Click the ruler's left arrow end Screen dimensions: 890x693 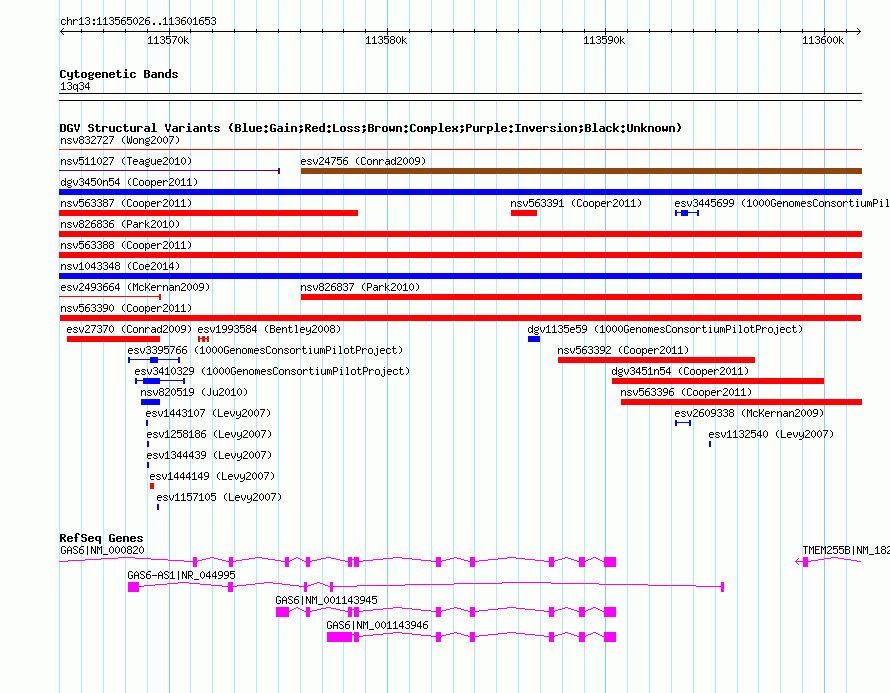point(62,31)
